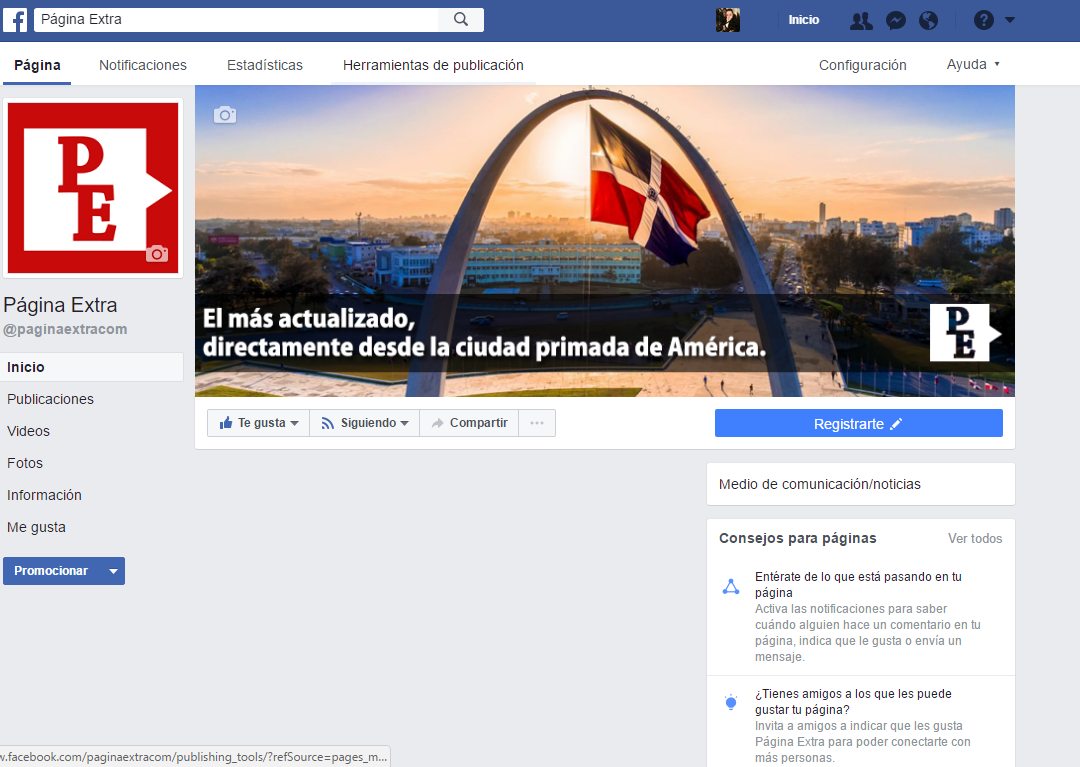Screen dimensions: 1080x767
Task: Open Herramientas de publicación tab
Action: pos(433,65)
